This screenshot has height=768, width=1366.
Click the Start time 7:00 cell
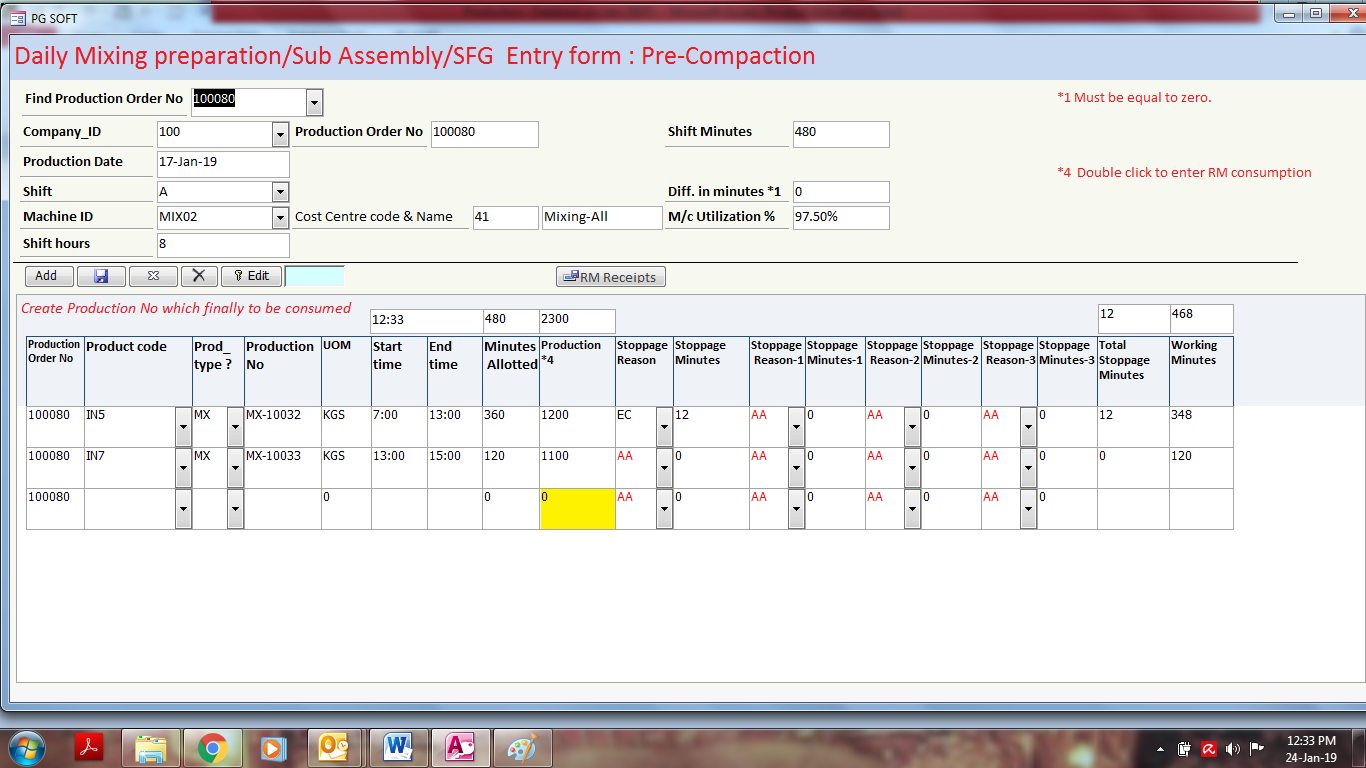[399, 427]
